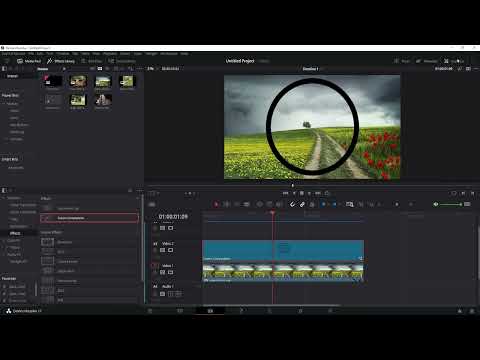Select the Fusion Composition effect
This screenshot has width=480, height=360.
[x=89, y=218]
